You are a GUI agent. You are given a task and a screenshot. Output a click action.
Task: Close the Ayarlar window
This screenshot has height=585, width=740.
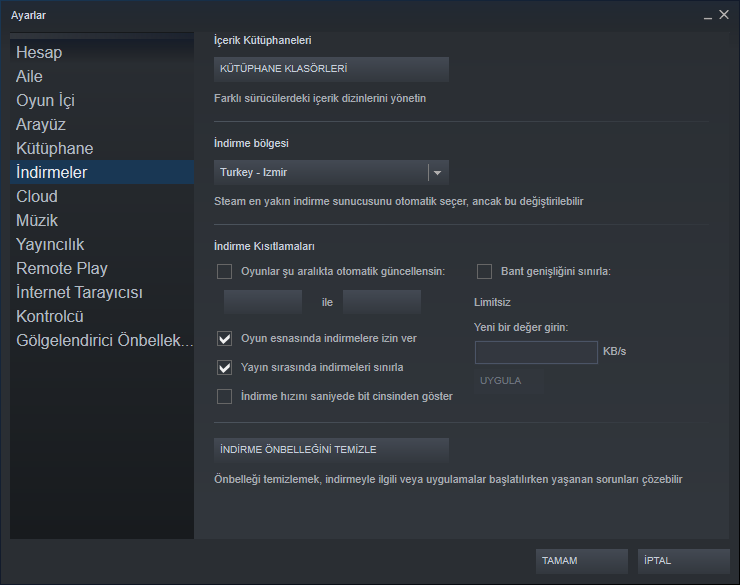tap(724, 15)
